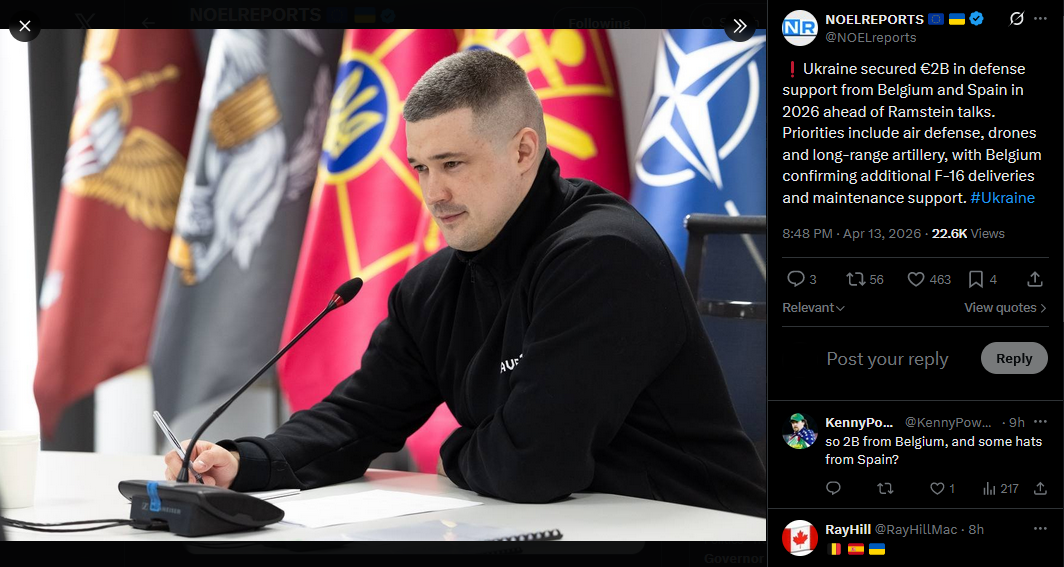Open the RayHill display name
The width and height of the screenshot is (1064, 567).
(x=848, y=529)
